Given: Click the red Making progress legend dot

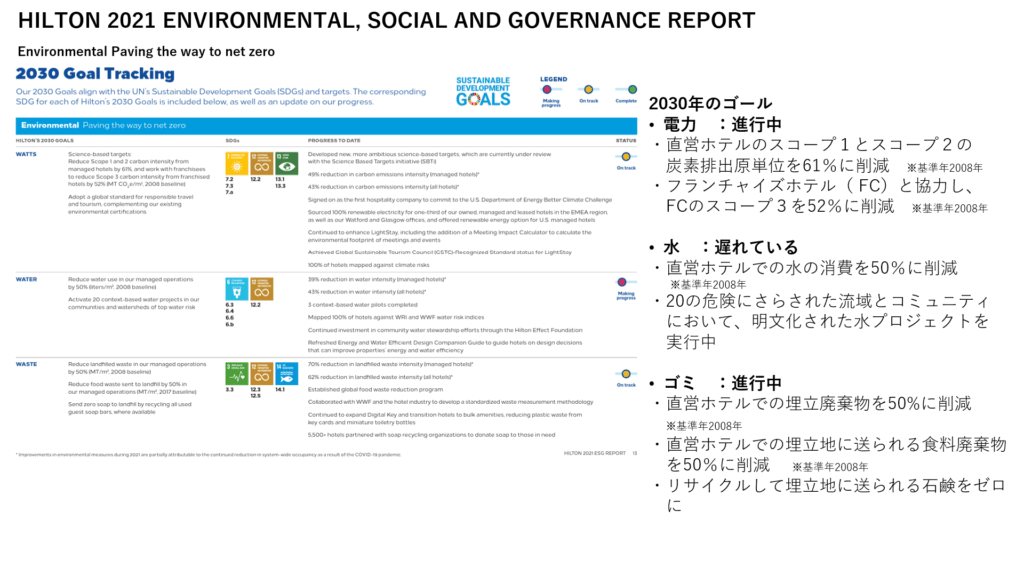Looking at the screenshot, I should pos(547,90).
